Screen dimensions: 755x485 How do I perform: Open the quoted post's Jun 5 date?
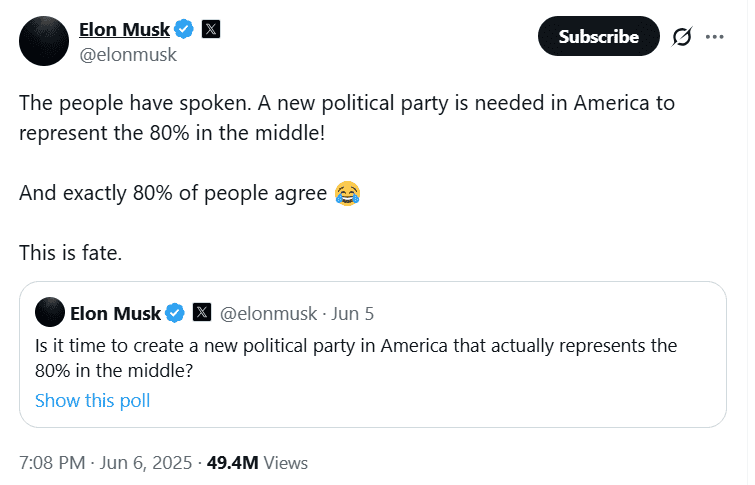(352, 313)
